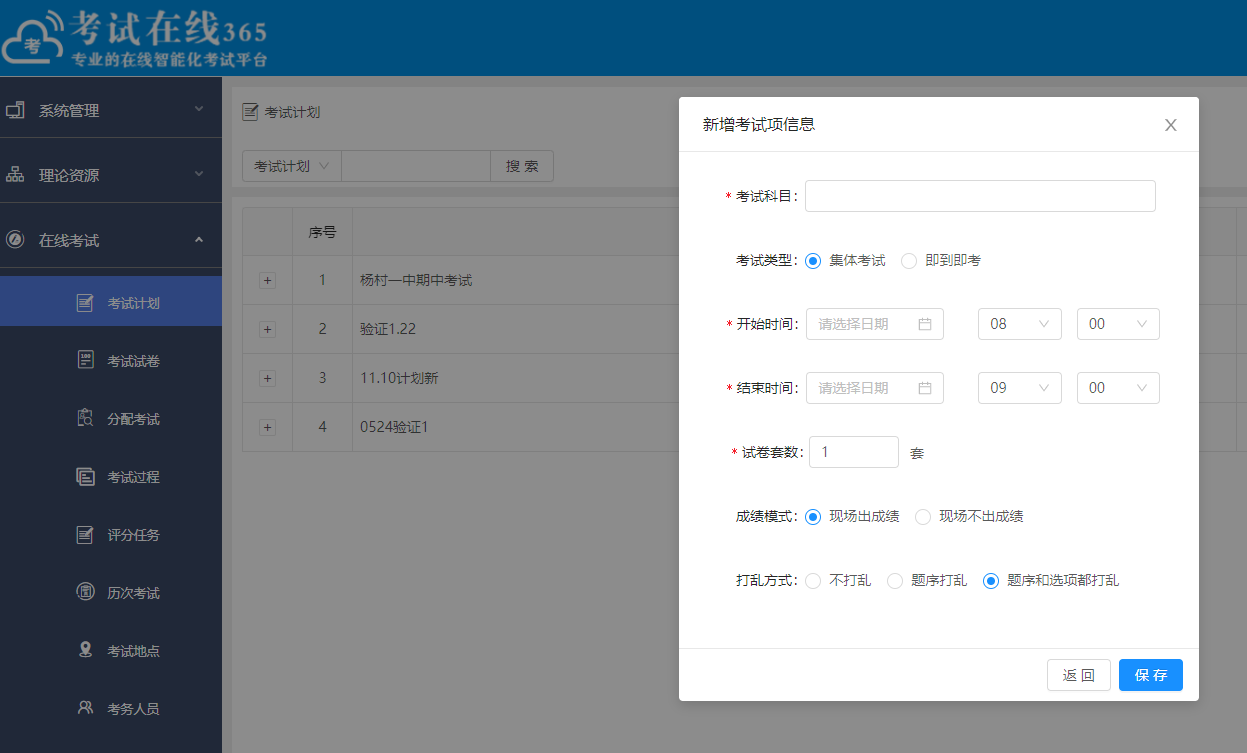Click the 考试试卷 paper icon

(x=86, y=361)
